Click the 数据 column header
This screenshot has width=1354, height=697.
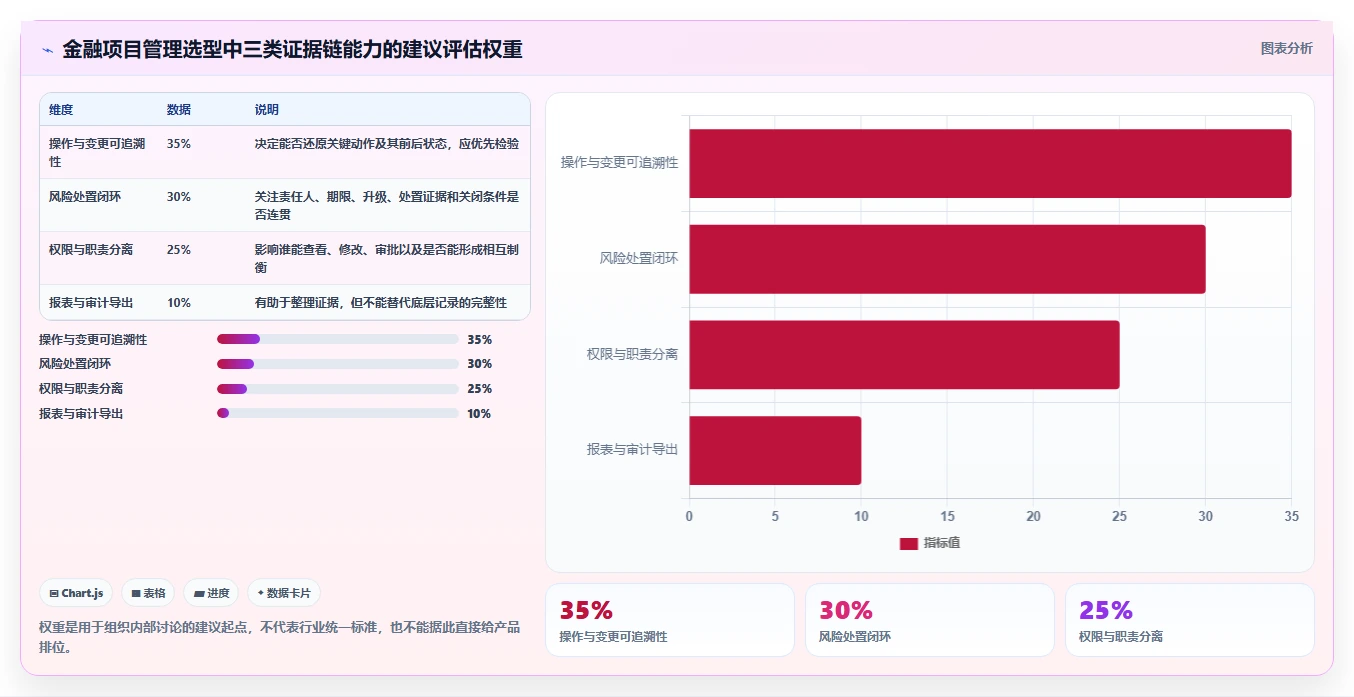179,110
